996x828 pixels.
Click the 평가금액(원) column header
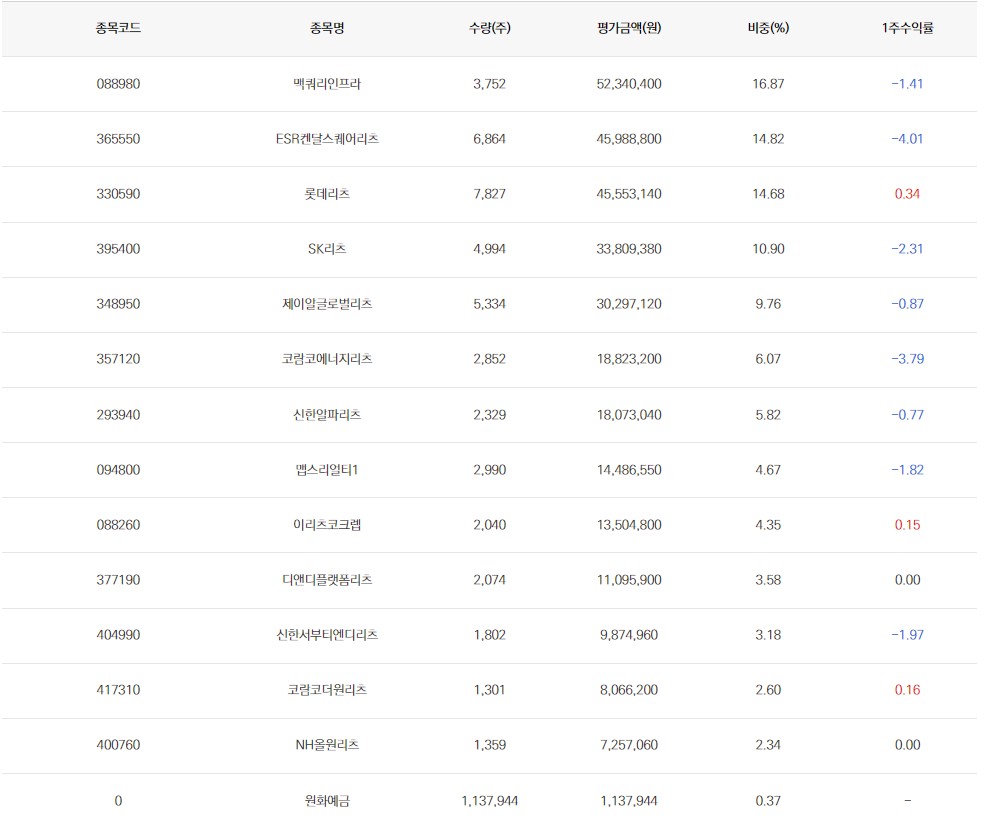click(x=629, y=28)
